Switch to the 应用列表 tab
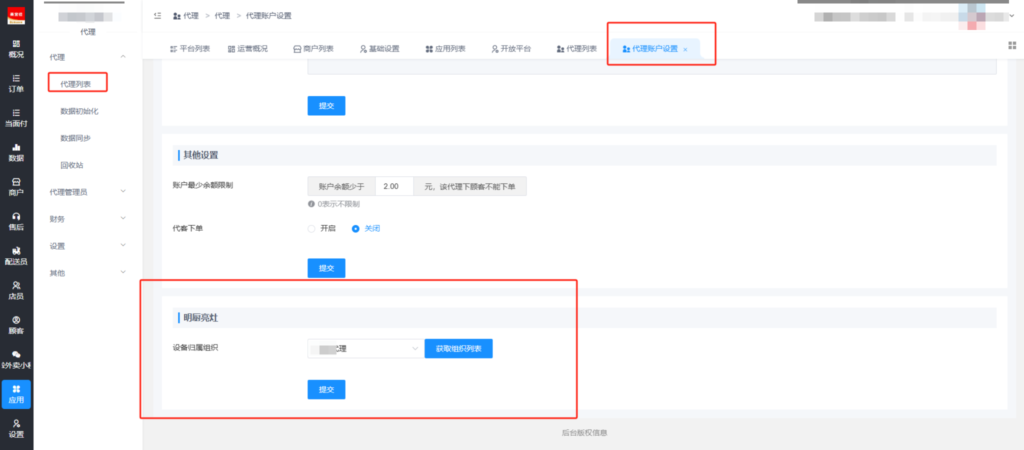The height and width of the screenshot is (450, 1024). (x=445, y=49)
